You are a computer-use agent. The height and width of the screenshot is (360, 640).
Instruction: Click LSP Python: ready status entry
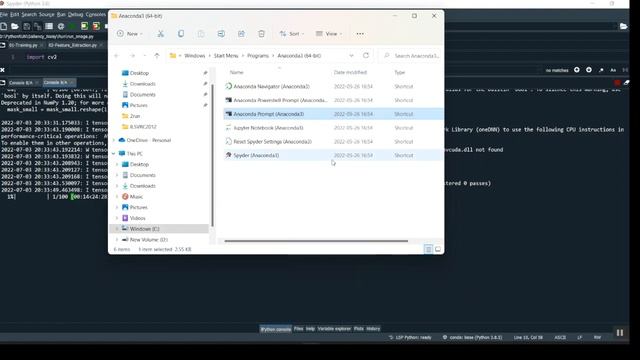pos(410,338)
